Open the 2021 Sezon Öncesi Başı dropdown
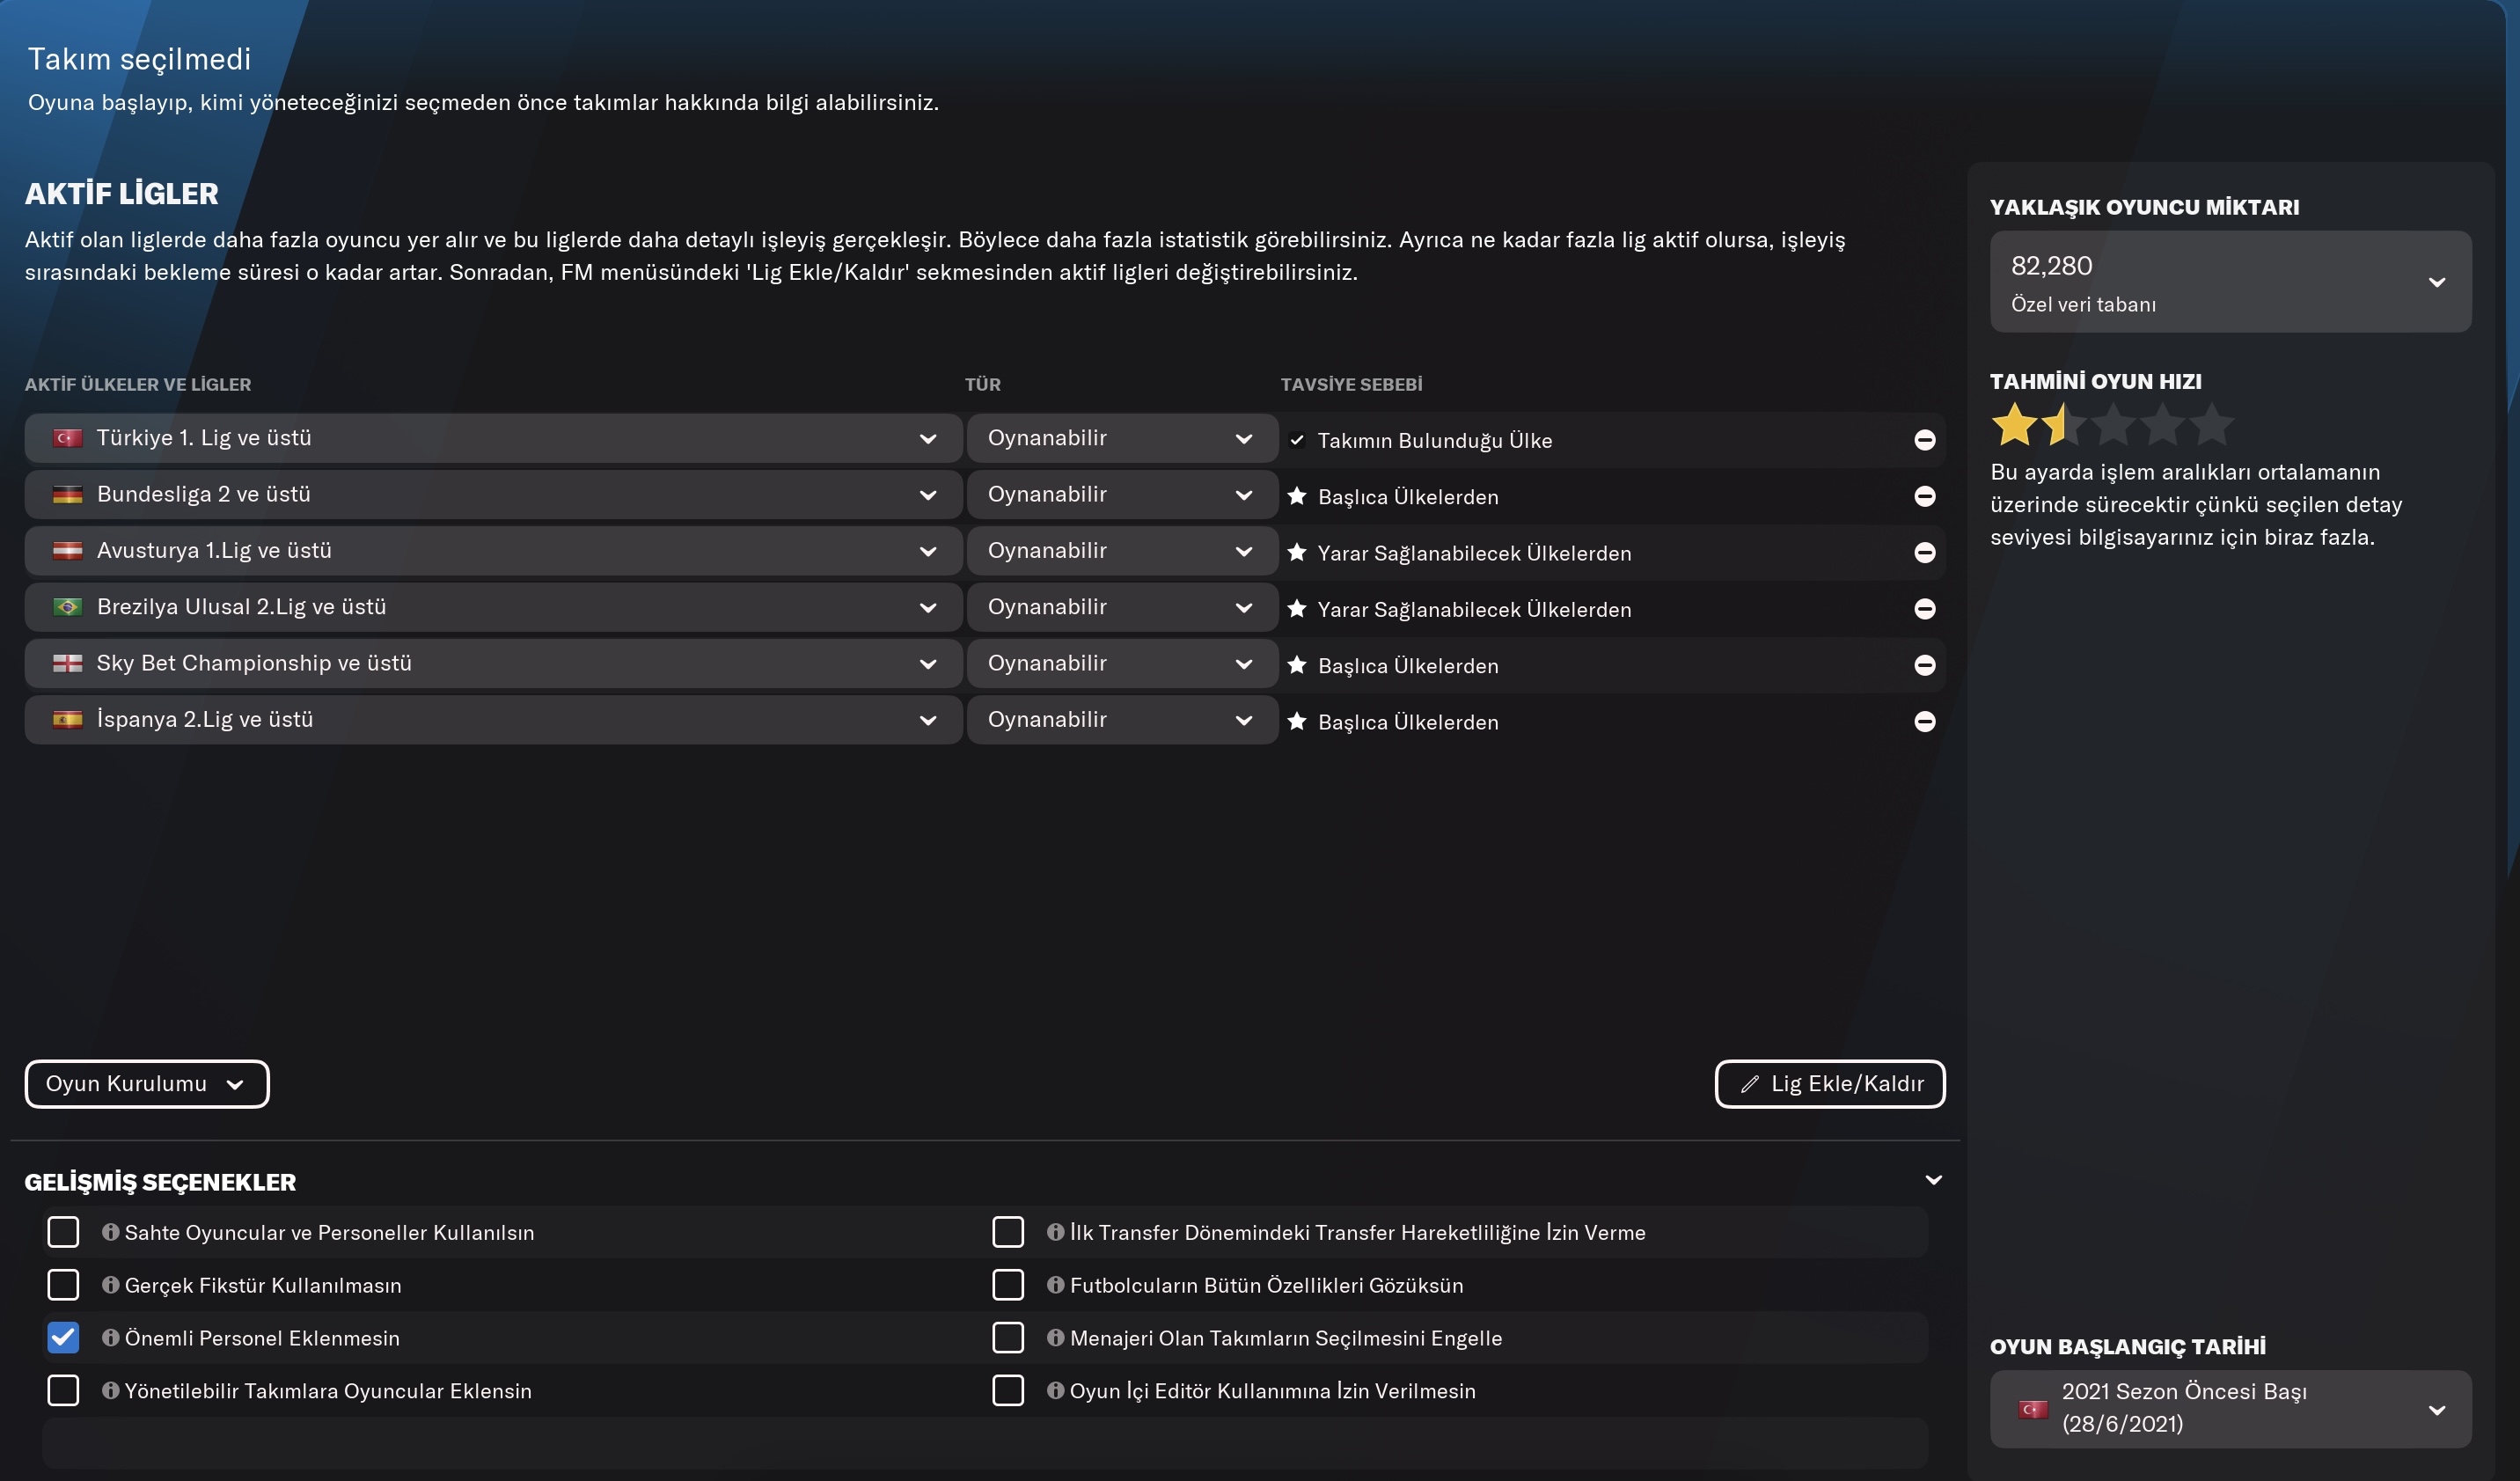This screenshot has height=1481, width=2520. (2230, 1408)
